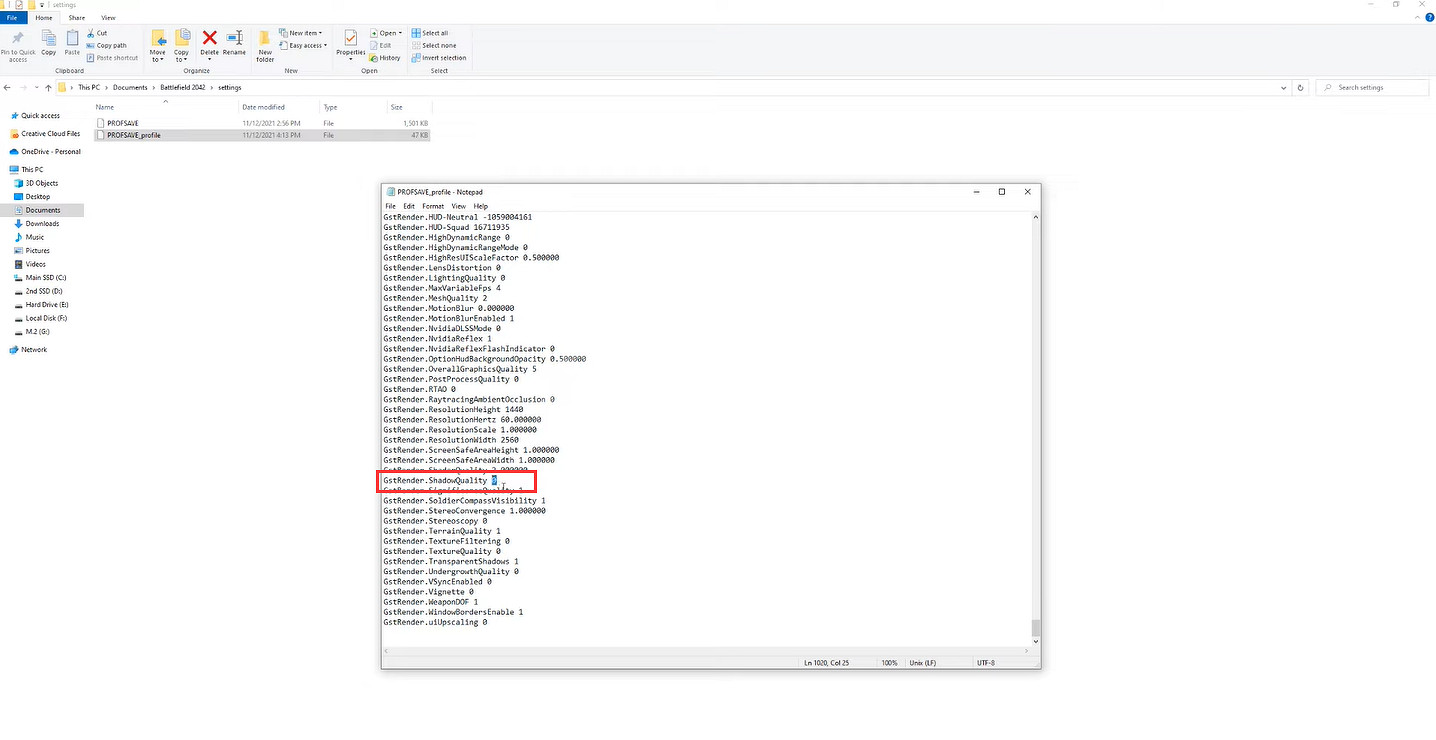This screenshot has height=740, width=1436.
Task: Click Pin to Quick access icon
Action: [18, 40]
